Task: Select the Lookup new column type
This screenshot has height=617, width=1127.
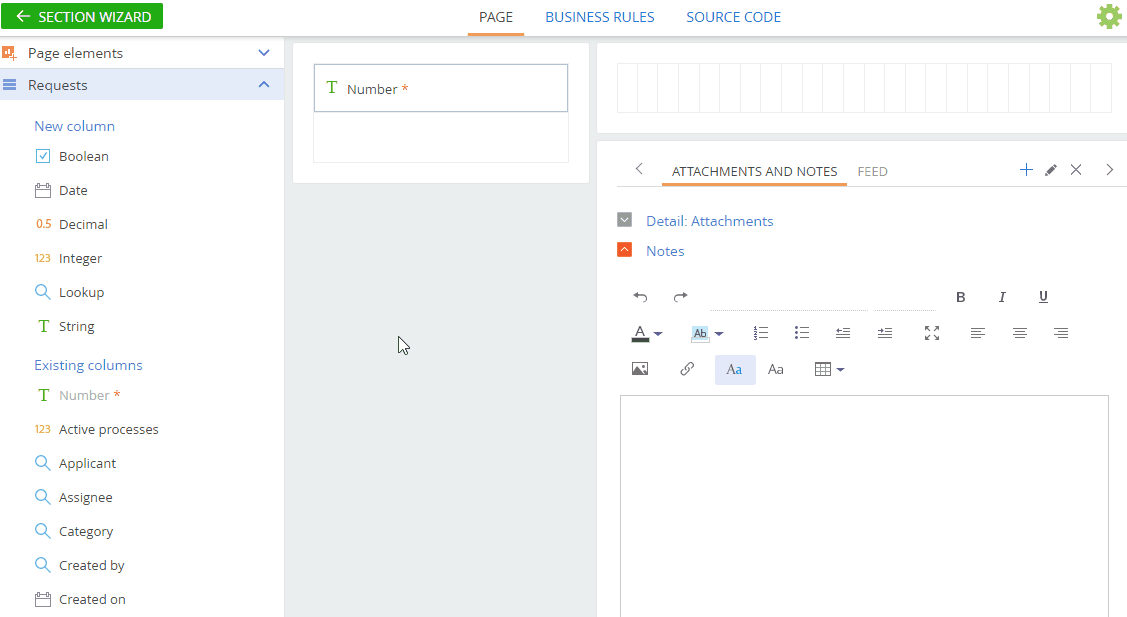Action: coord(70,292)
